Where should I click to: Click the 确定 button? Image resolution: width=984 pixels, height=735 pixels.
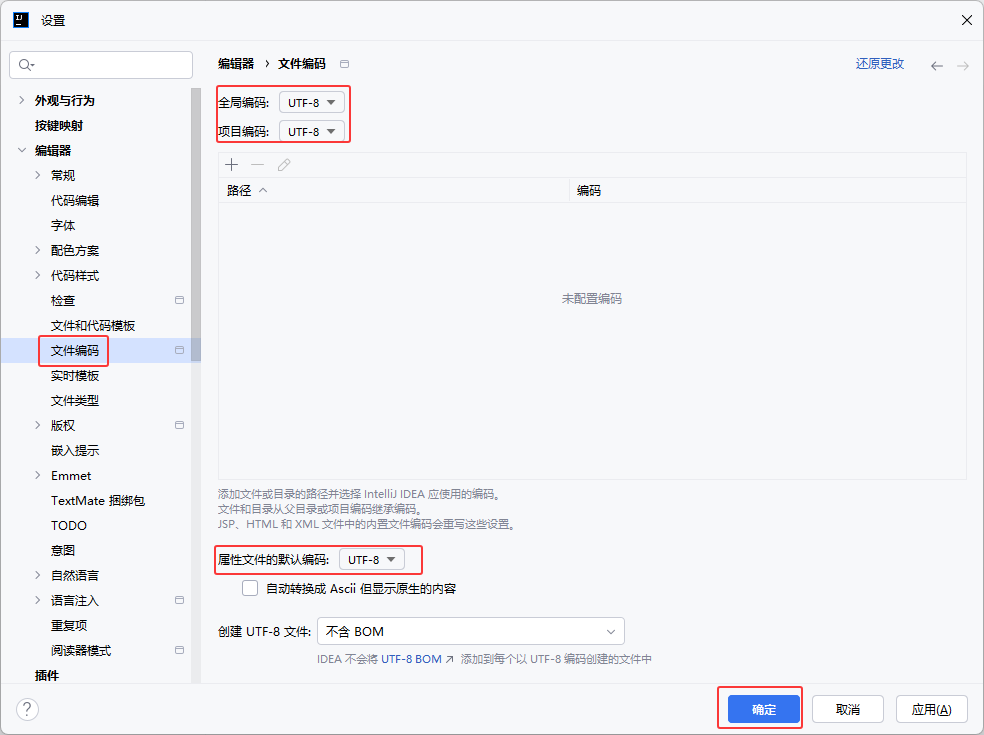[763, 709]
